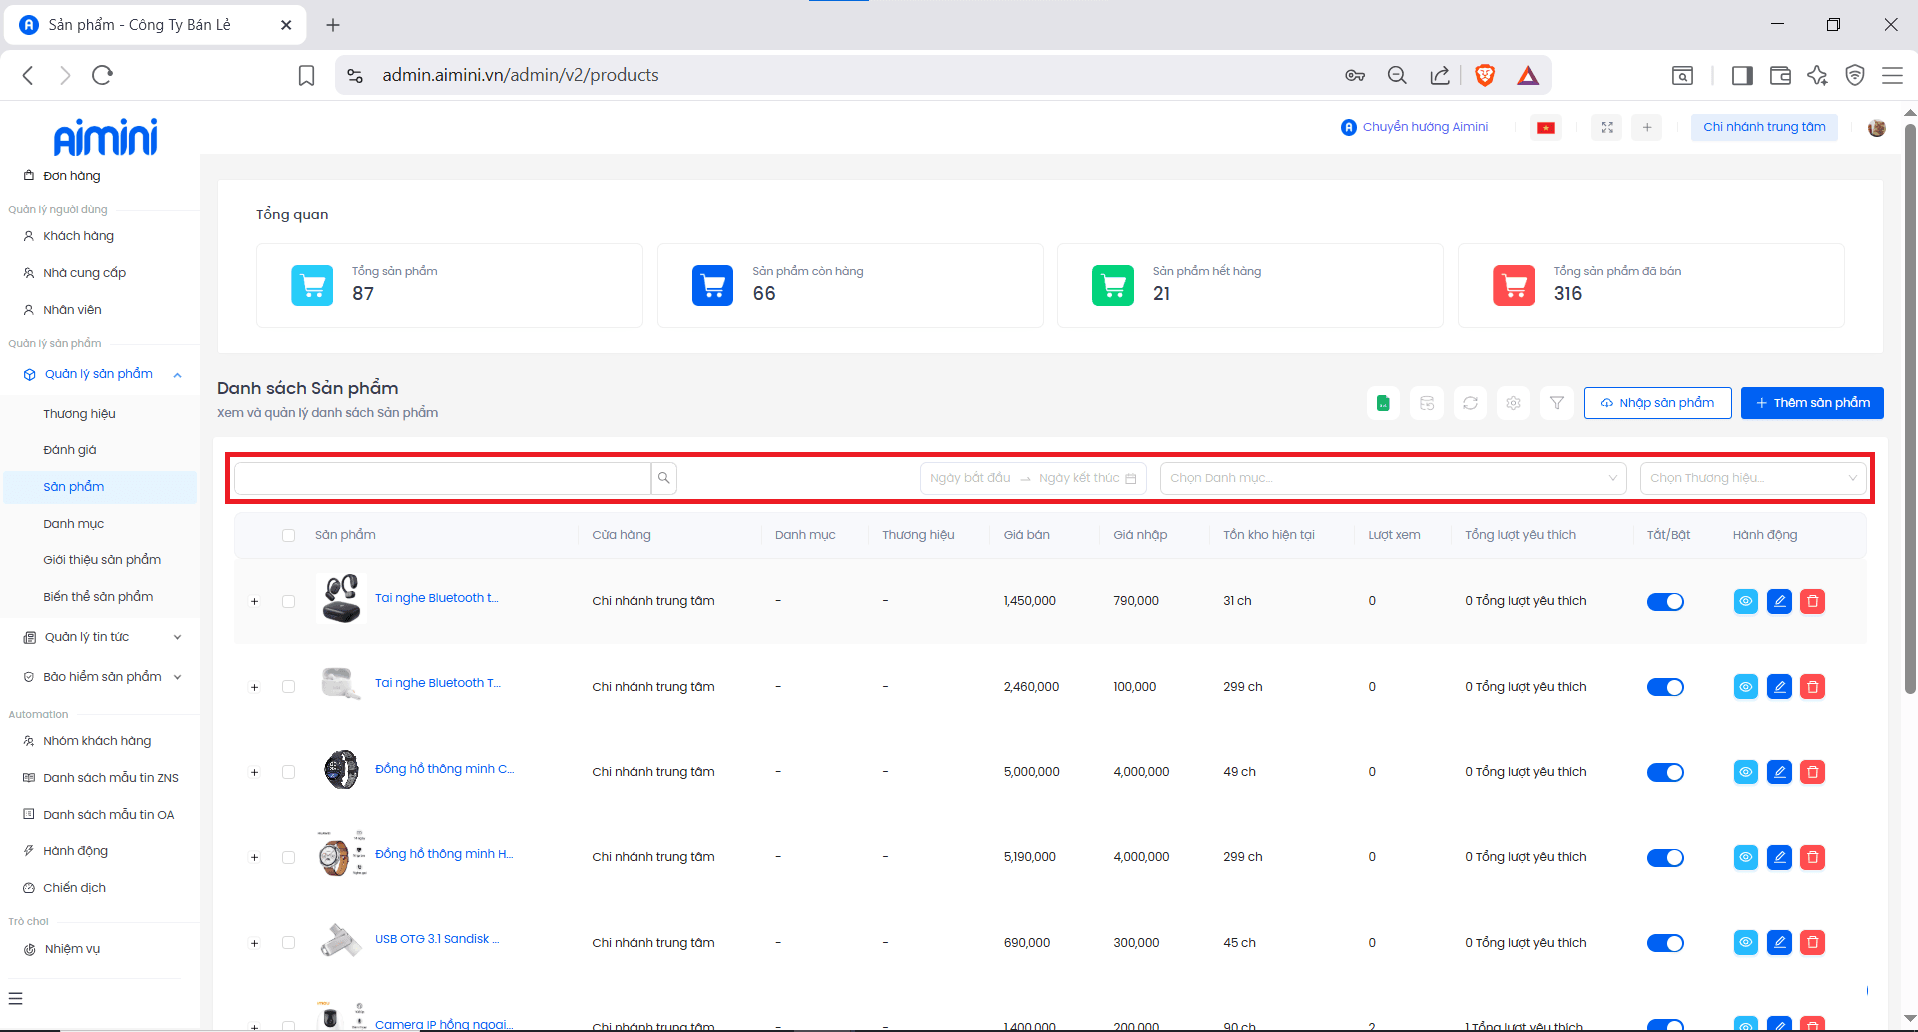The height and width of the screenshot is (1032, 1918).
Task: Toggle off the first Tai nghe Bluetooth product
Action: pos(1665,601)
